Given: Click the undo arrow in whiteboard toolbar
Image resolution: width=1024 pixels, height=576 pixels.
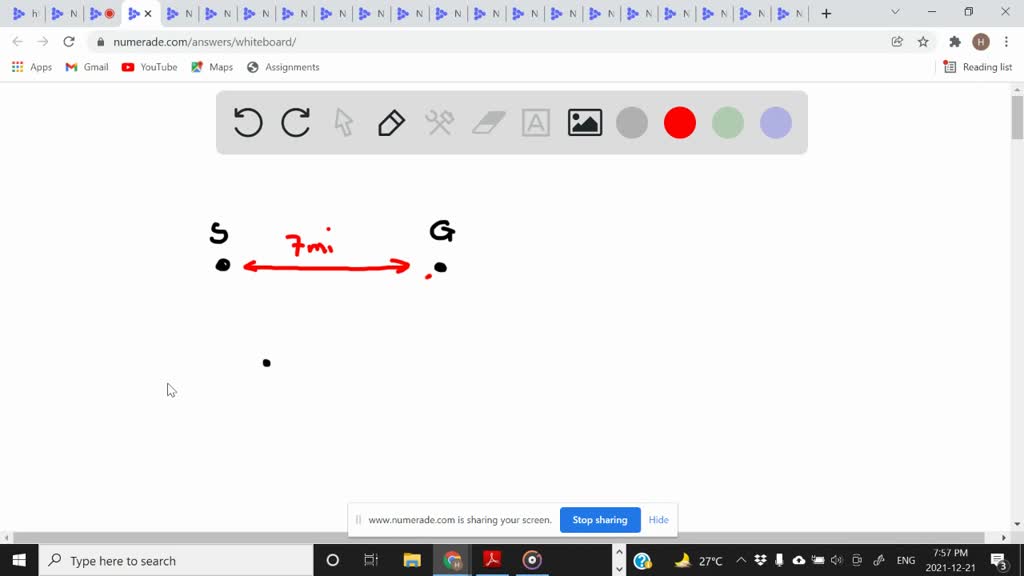Looking at the screenshot, I should 248,123.
